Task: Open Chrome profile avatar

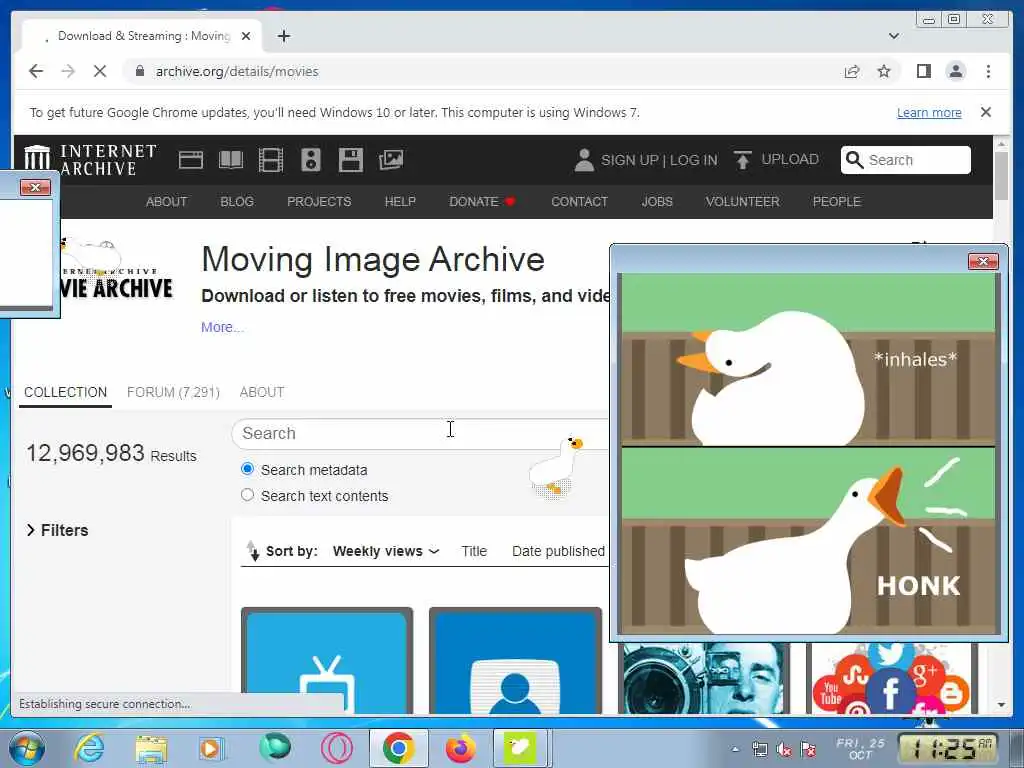Action: [x=955, y=71]
